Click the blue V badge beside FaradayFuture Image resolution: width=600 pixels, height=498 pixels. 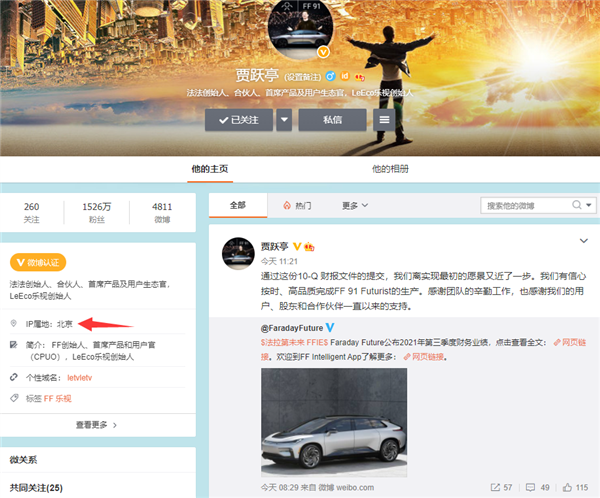330,328
